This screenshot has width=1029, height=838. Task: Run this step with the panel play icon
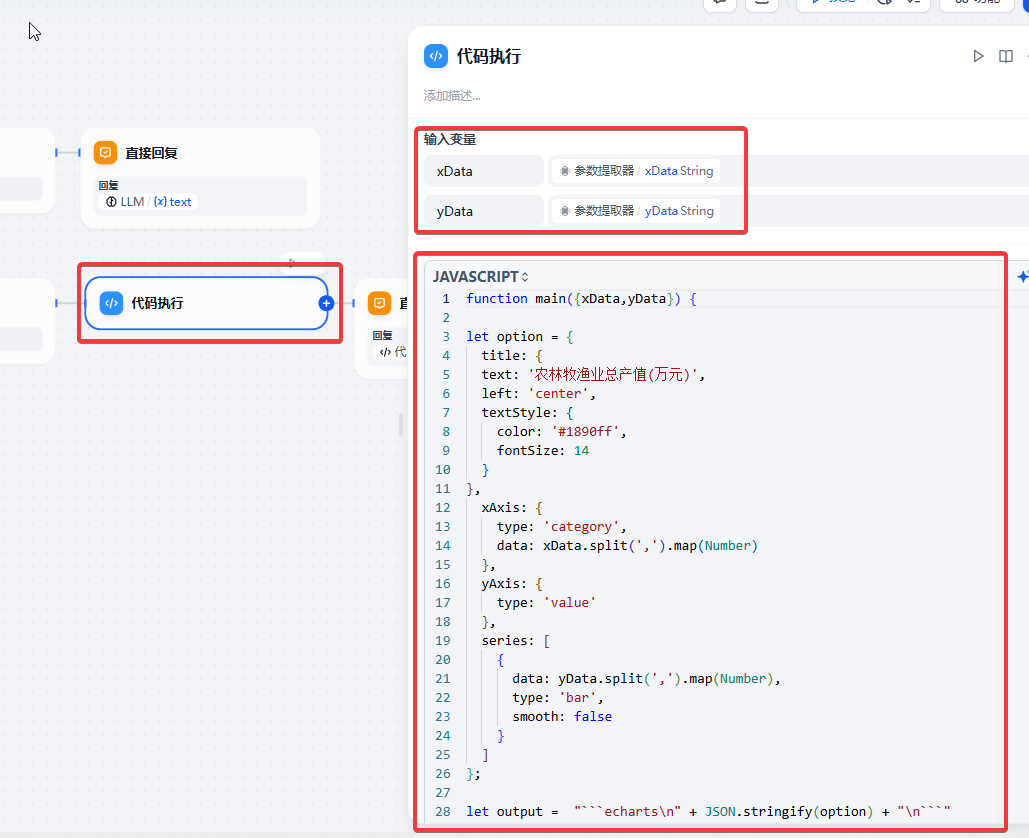[978, 56]
